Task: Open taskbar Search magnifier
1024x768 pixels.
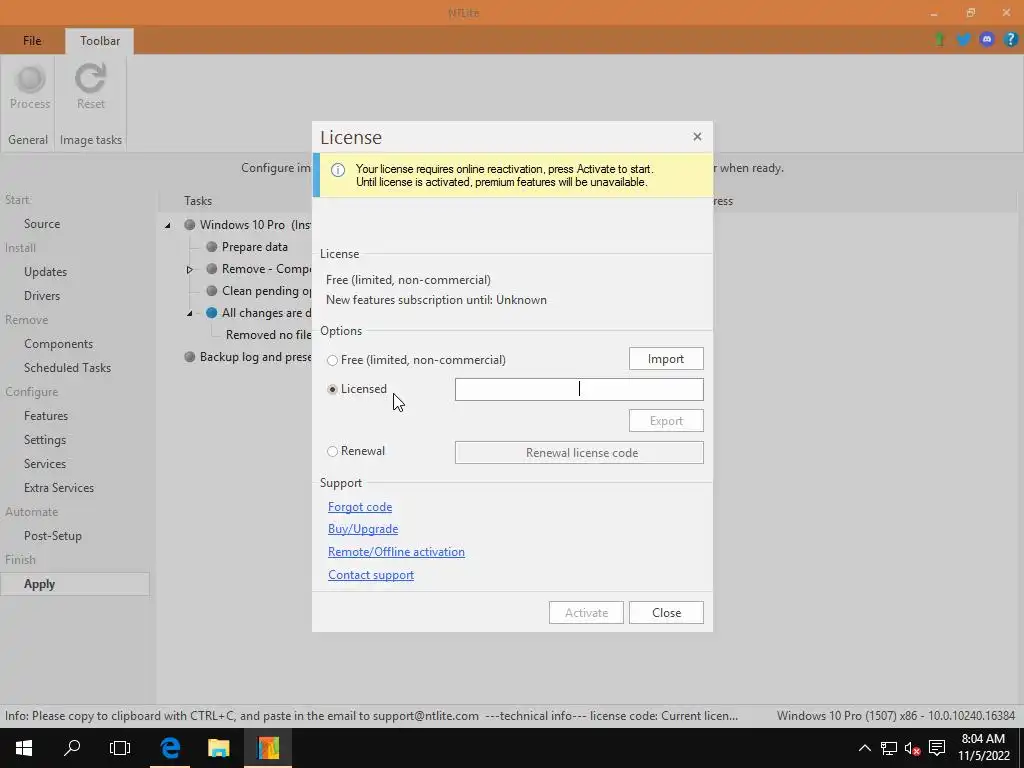Action: [x=72, y=748]
